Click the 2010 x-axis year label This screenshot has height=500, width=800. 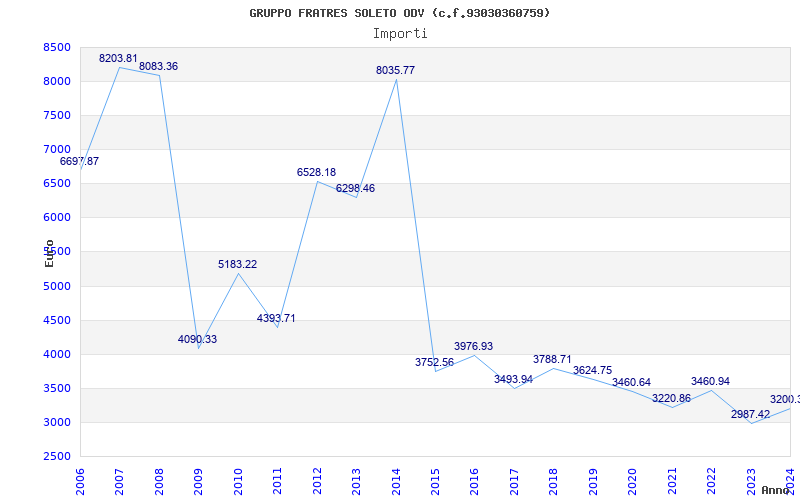point(238,482)
